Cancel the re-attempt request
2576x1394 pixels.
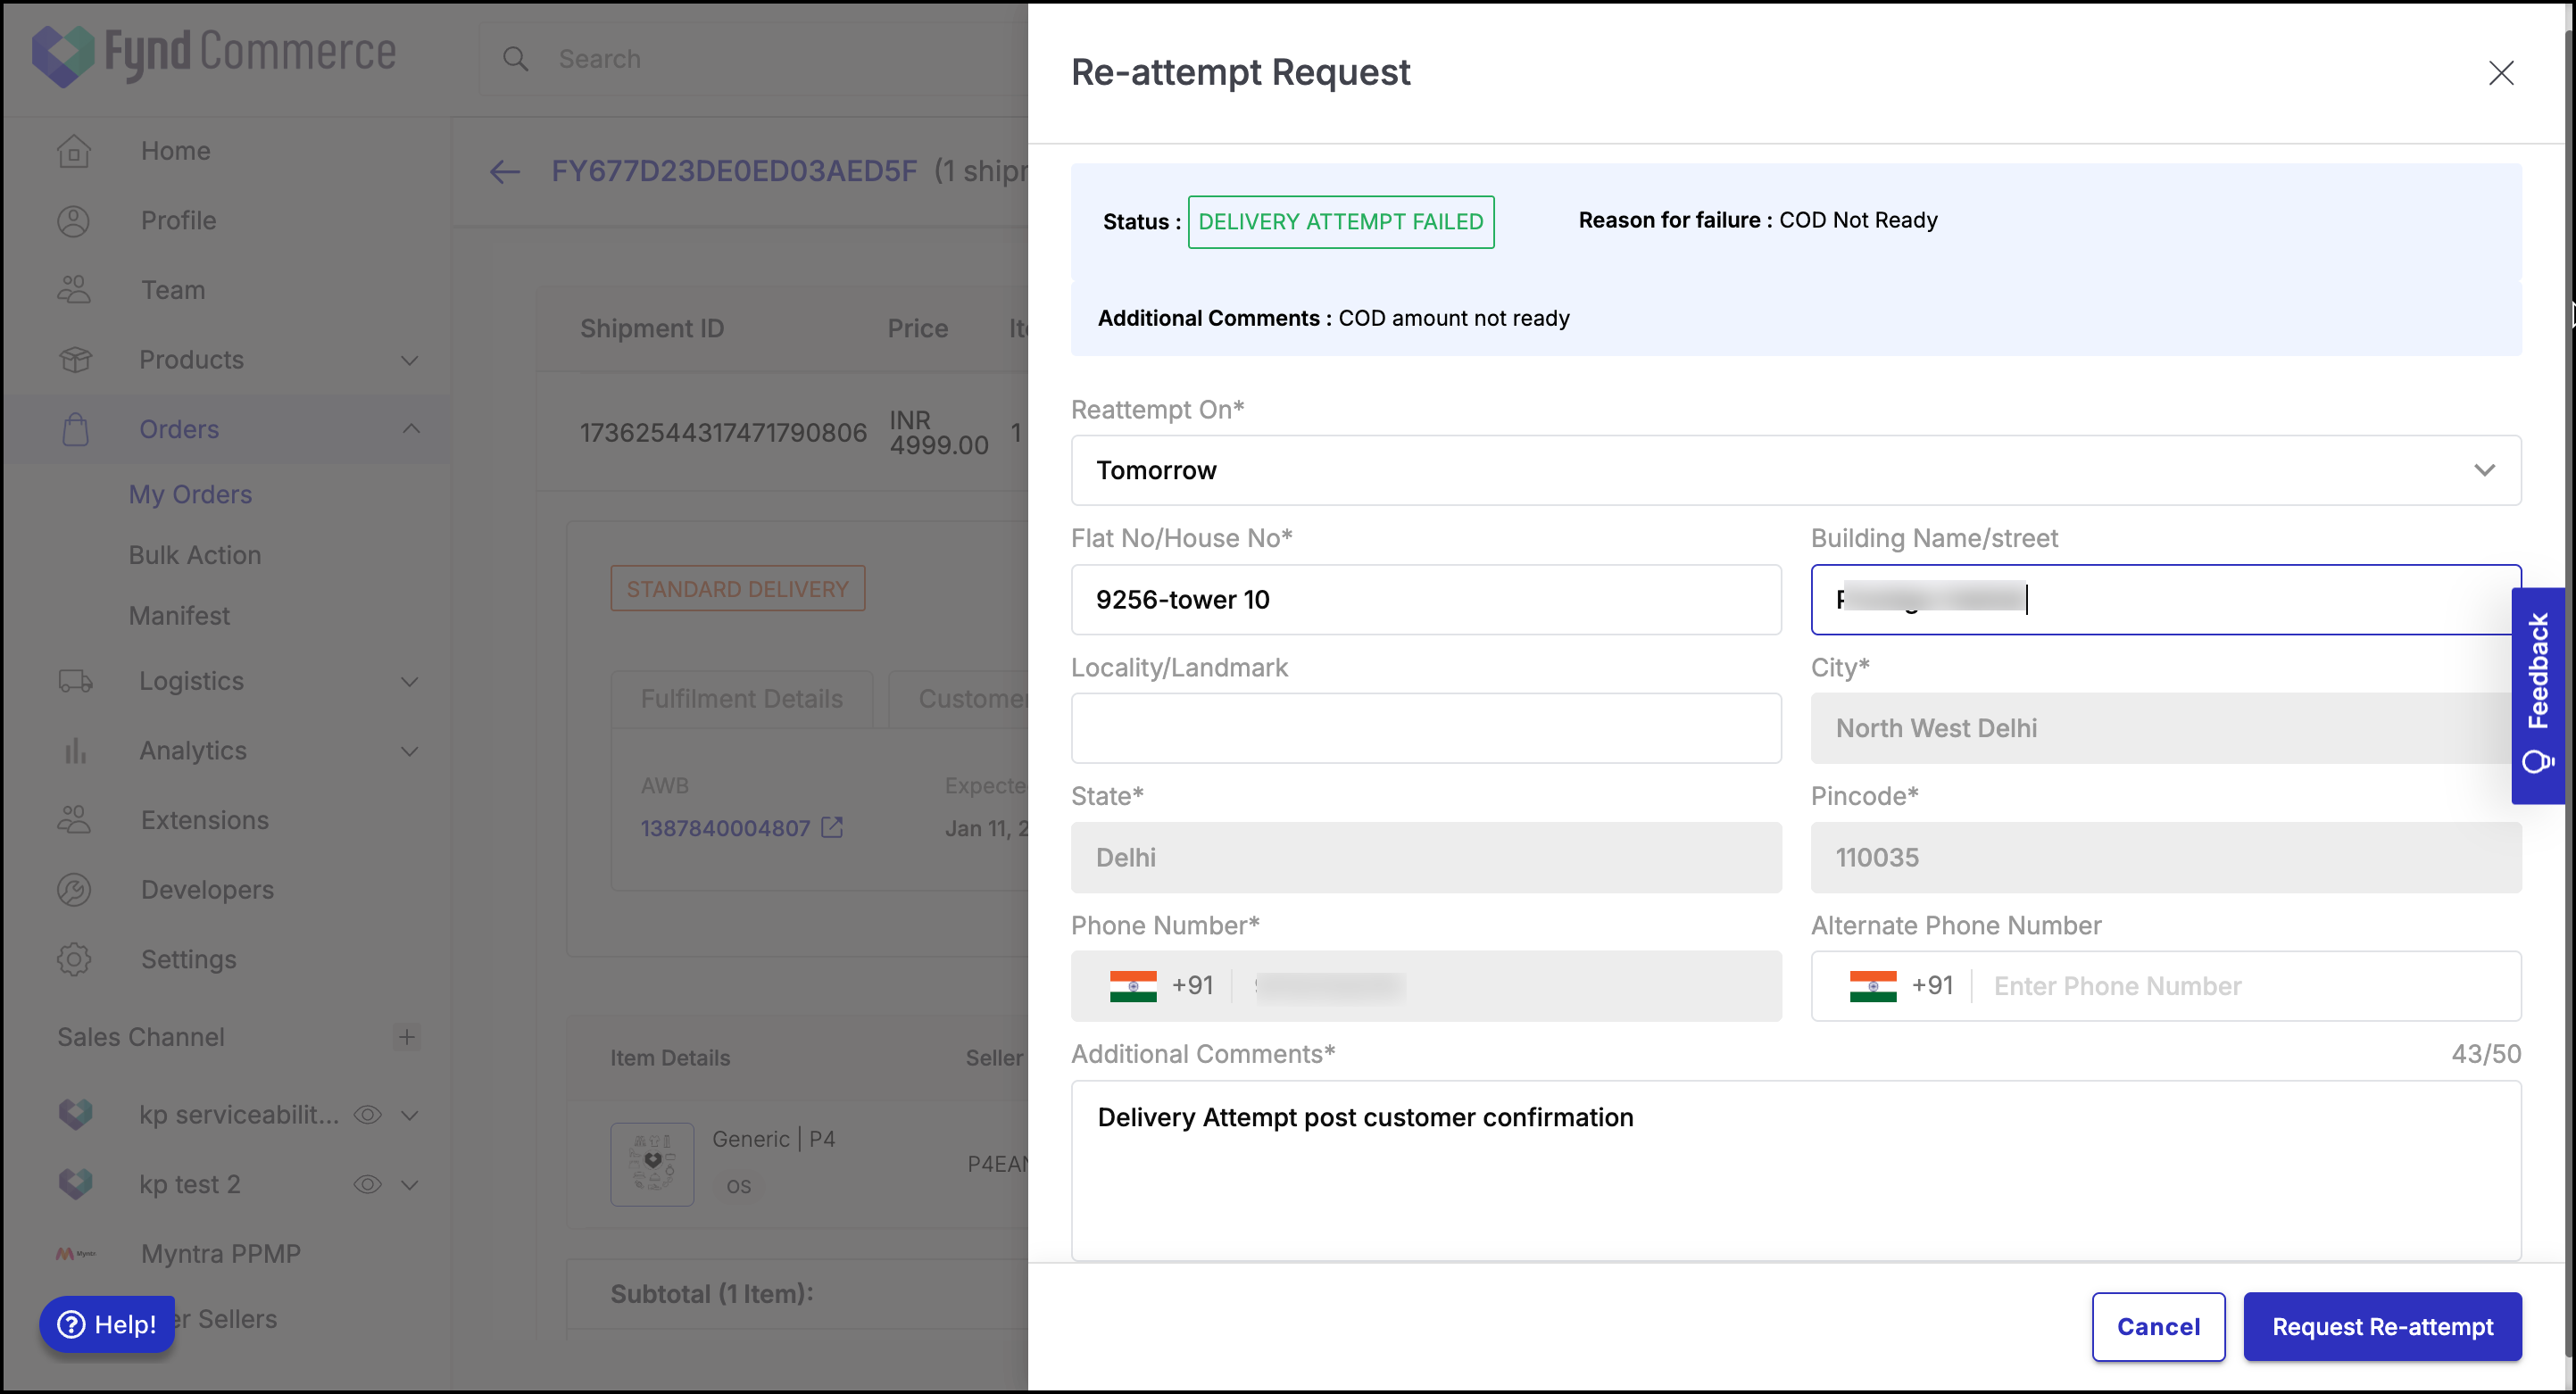[2157, 1326]
